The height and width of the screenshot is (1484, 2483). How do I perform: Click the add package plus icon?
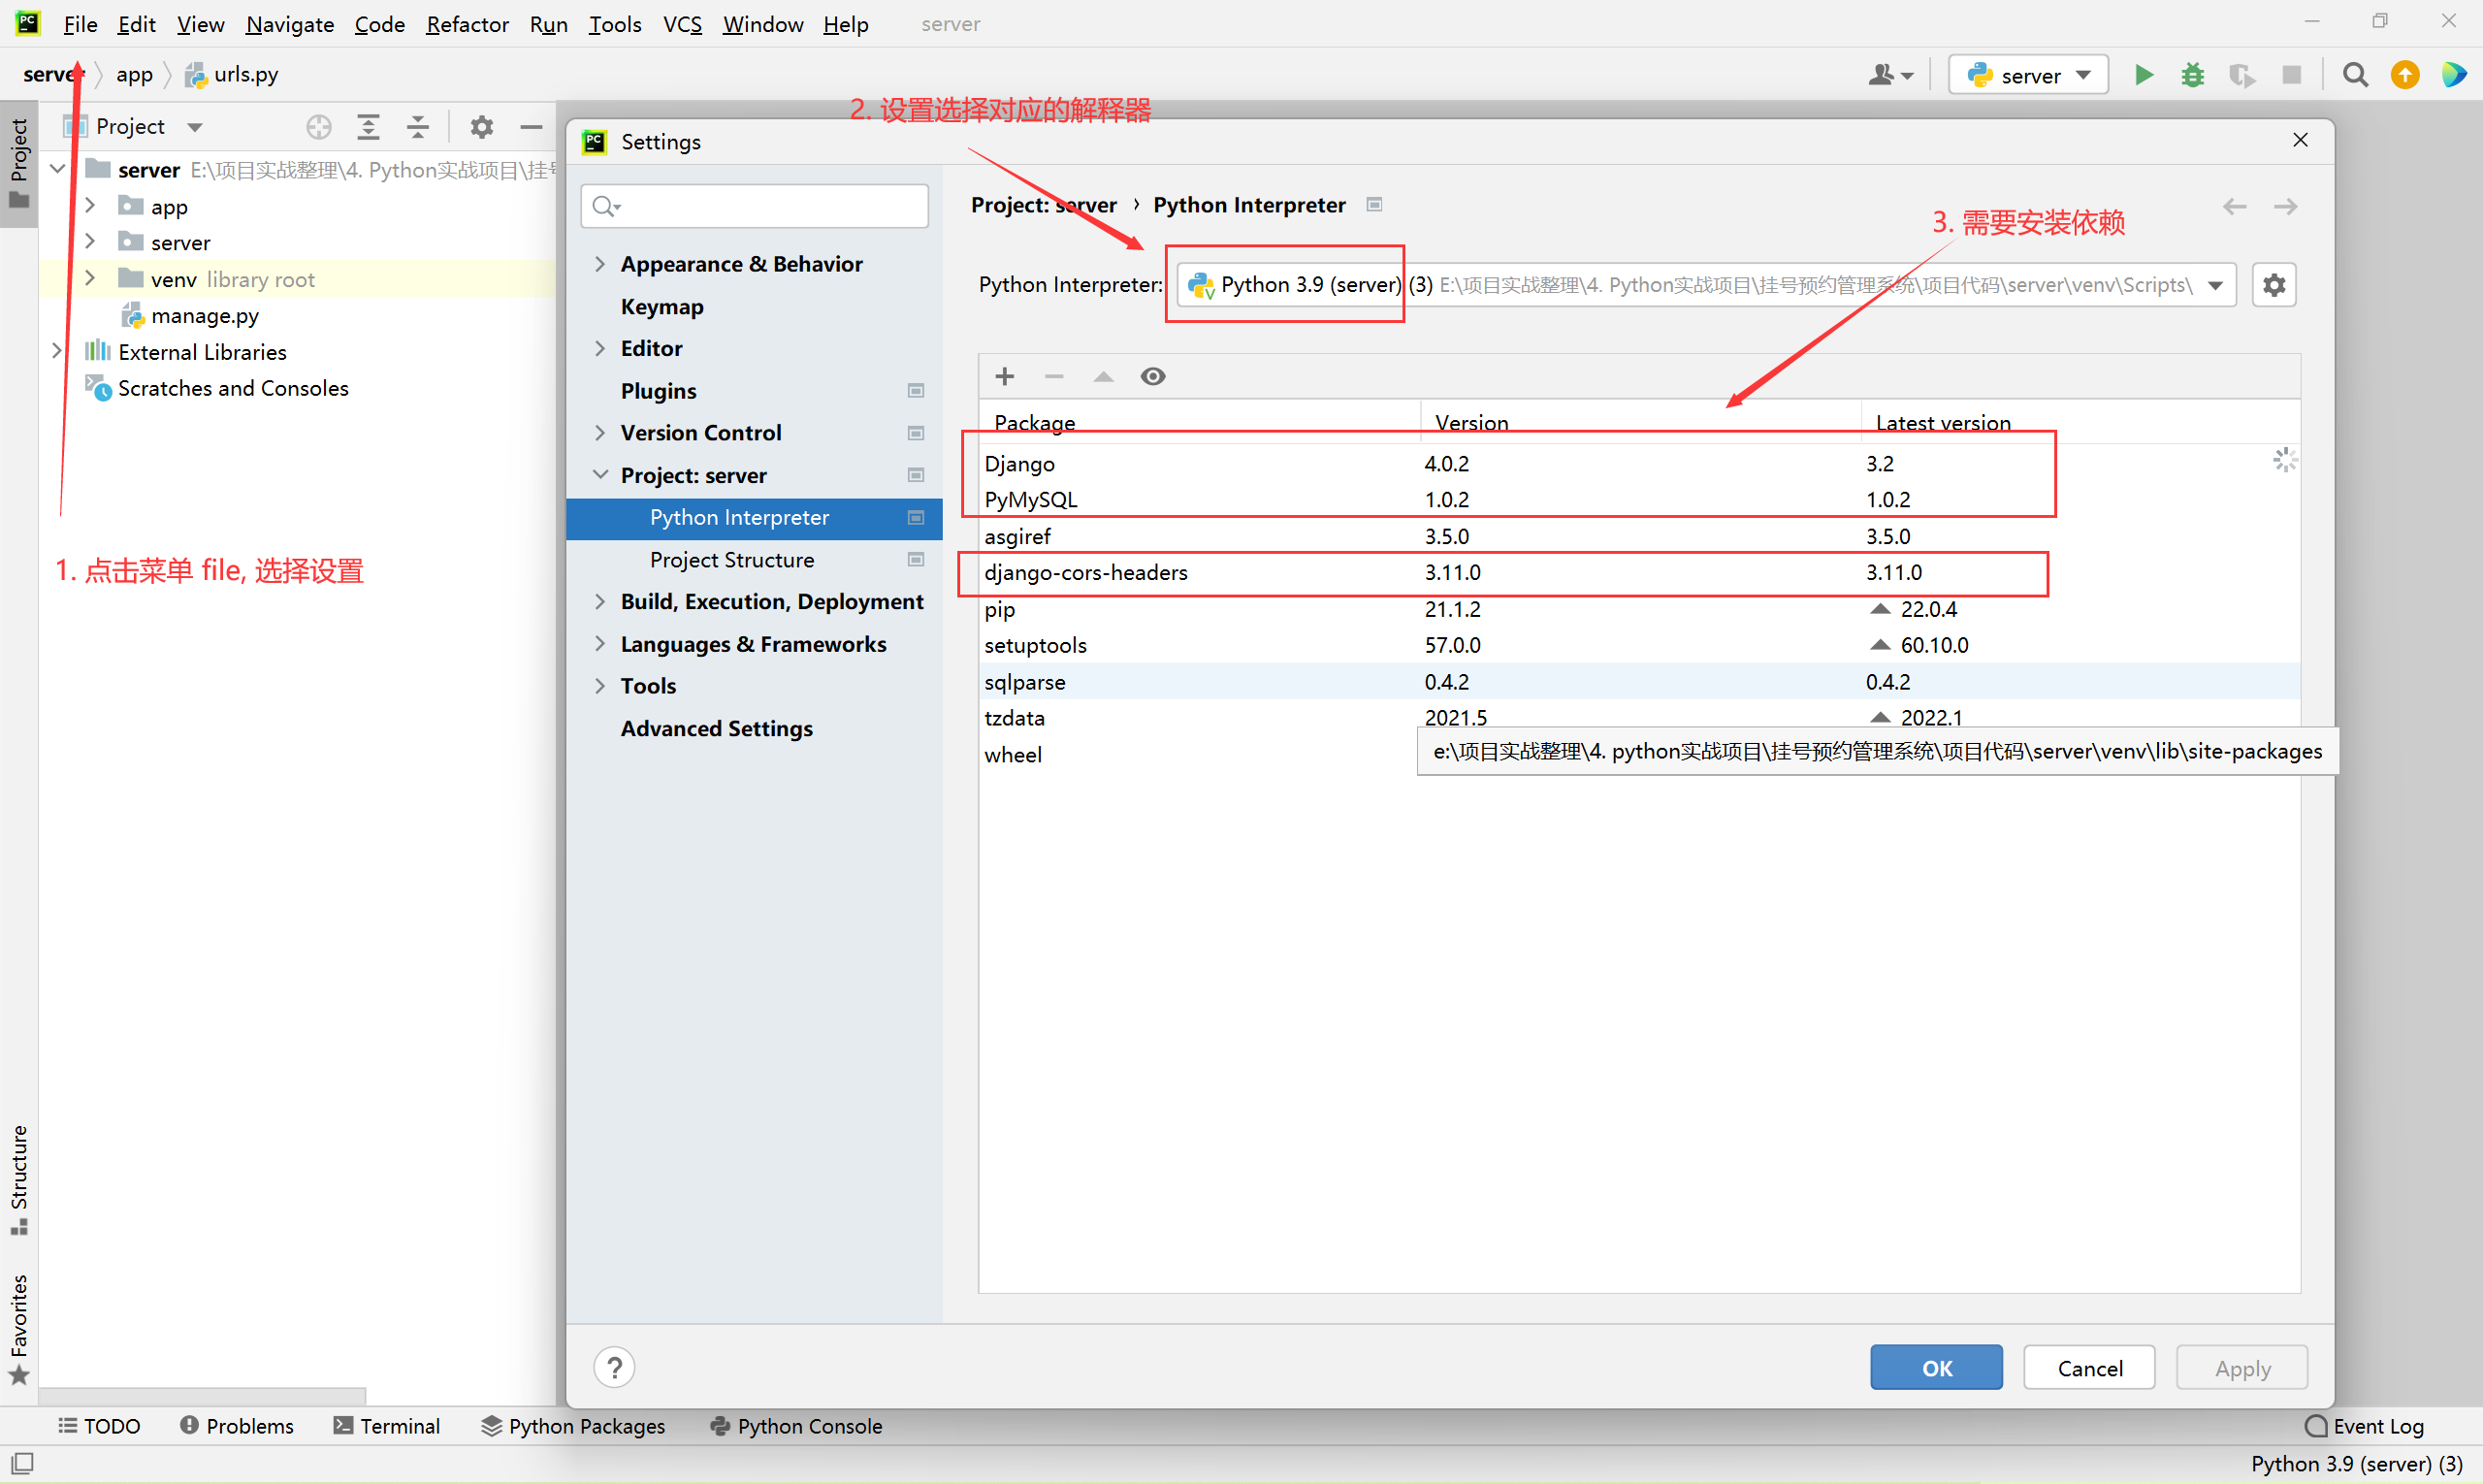[1005, 376]
